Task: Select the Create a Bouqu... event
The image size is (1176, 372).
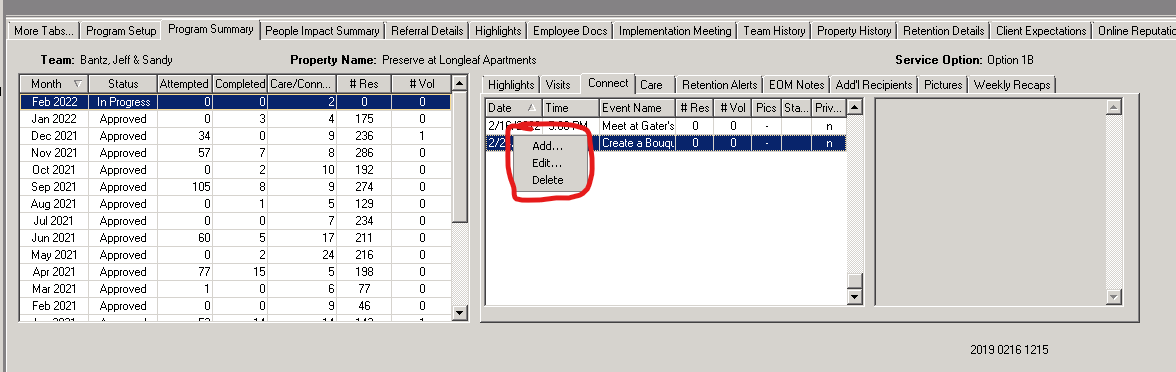Action: pyautogui.click(x=666, y=142)
